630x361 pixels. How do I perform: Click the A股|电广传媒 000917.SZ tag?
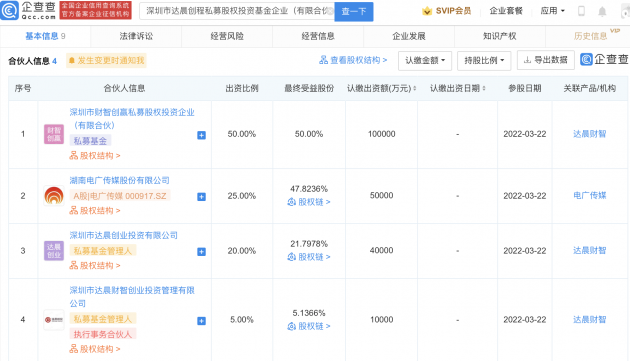pyautogui.click(x=120, y=196)
